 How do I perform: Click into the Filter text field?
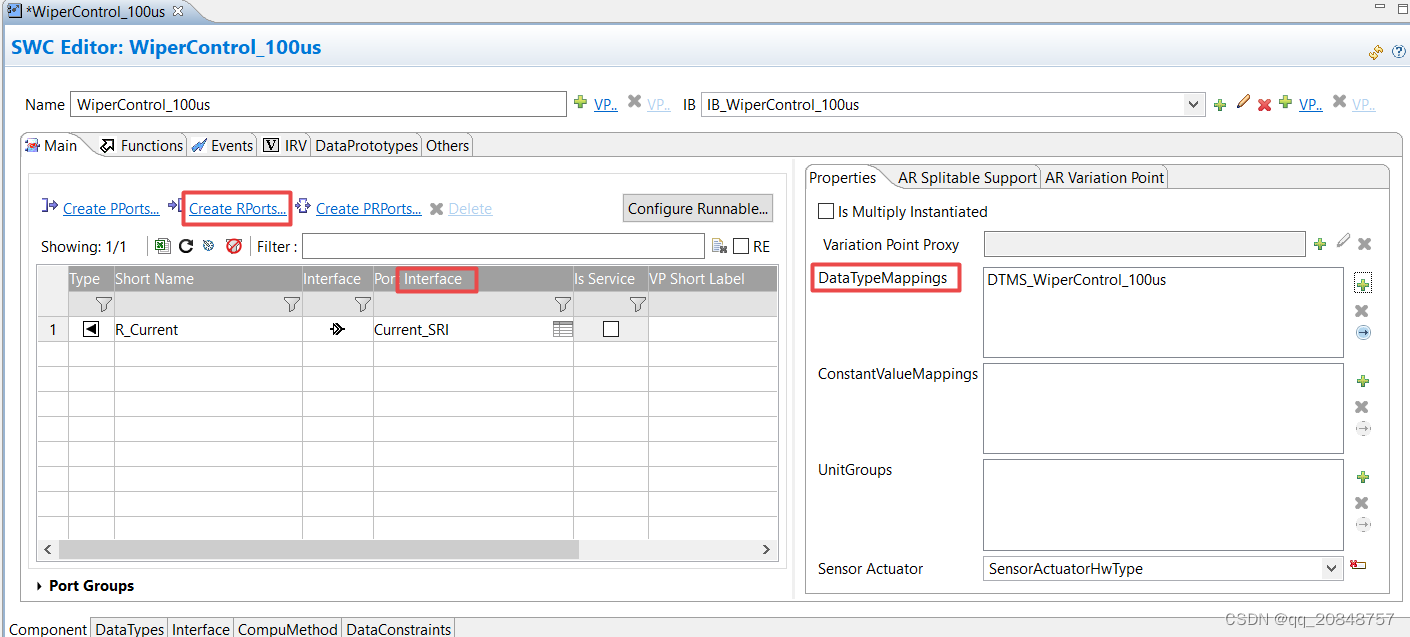click(503, 246)
